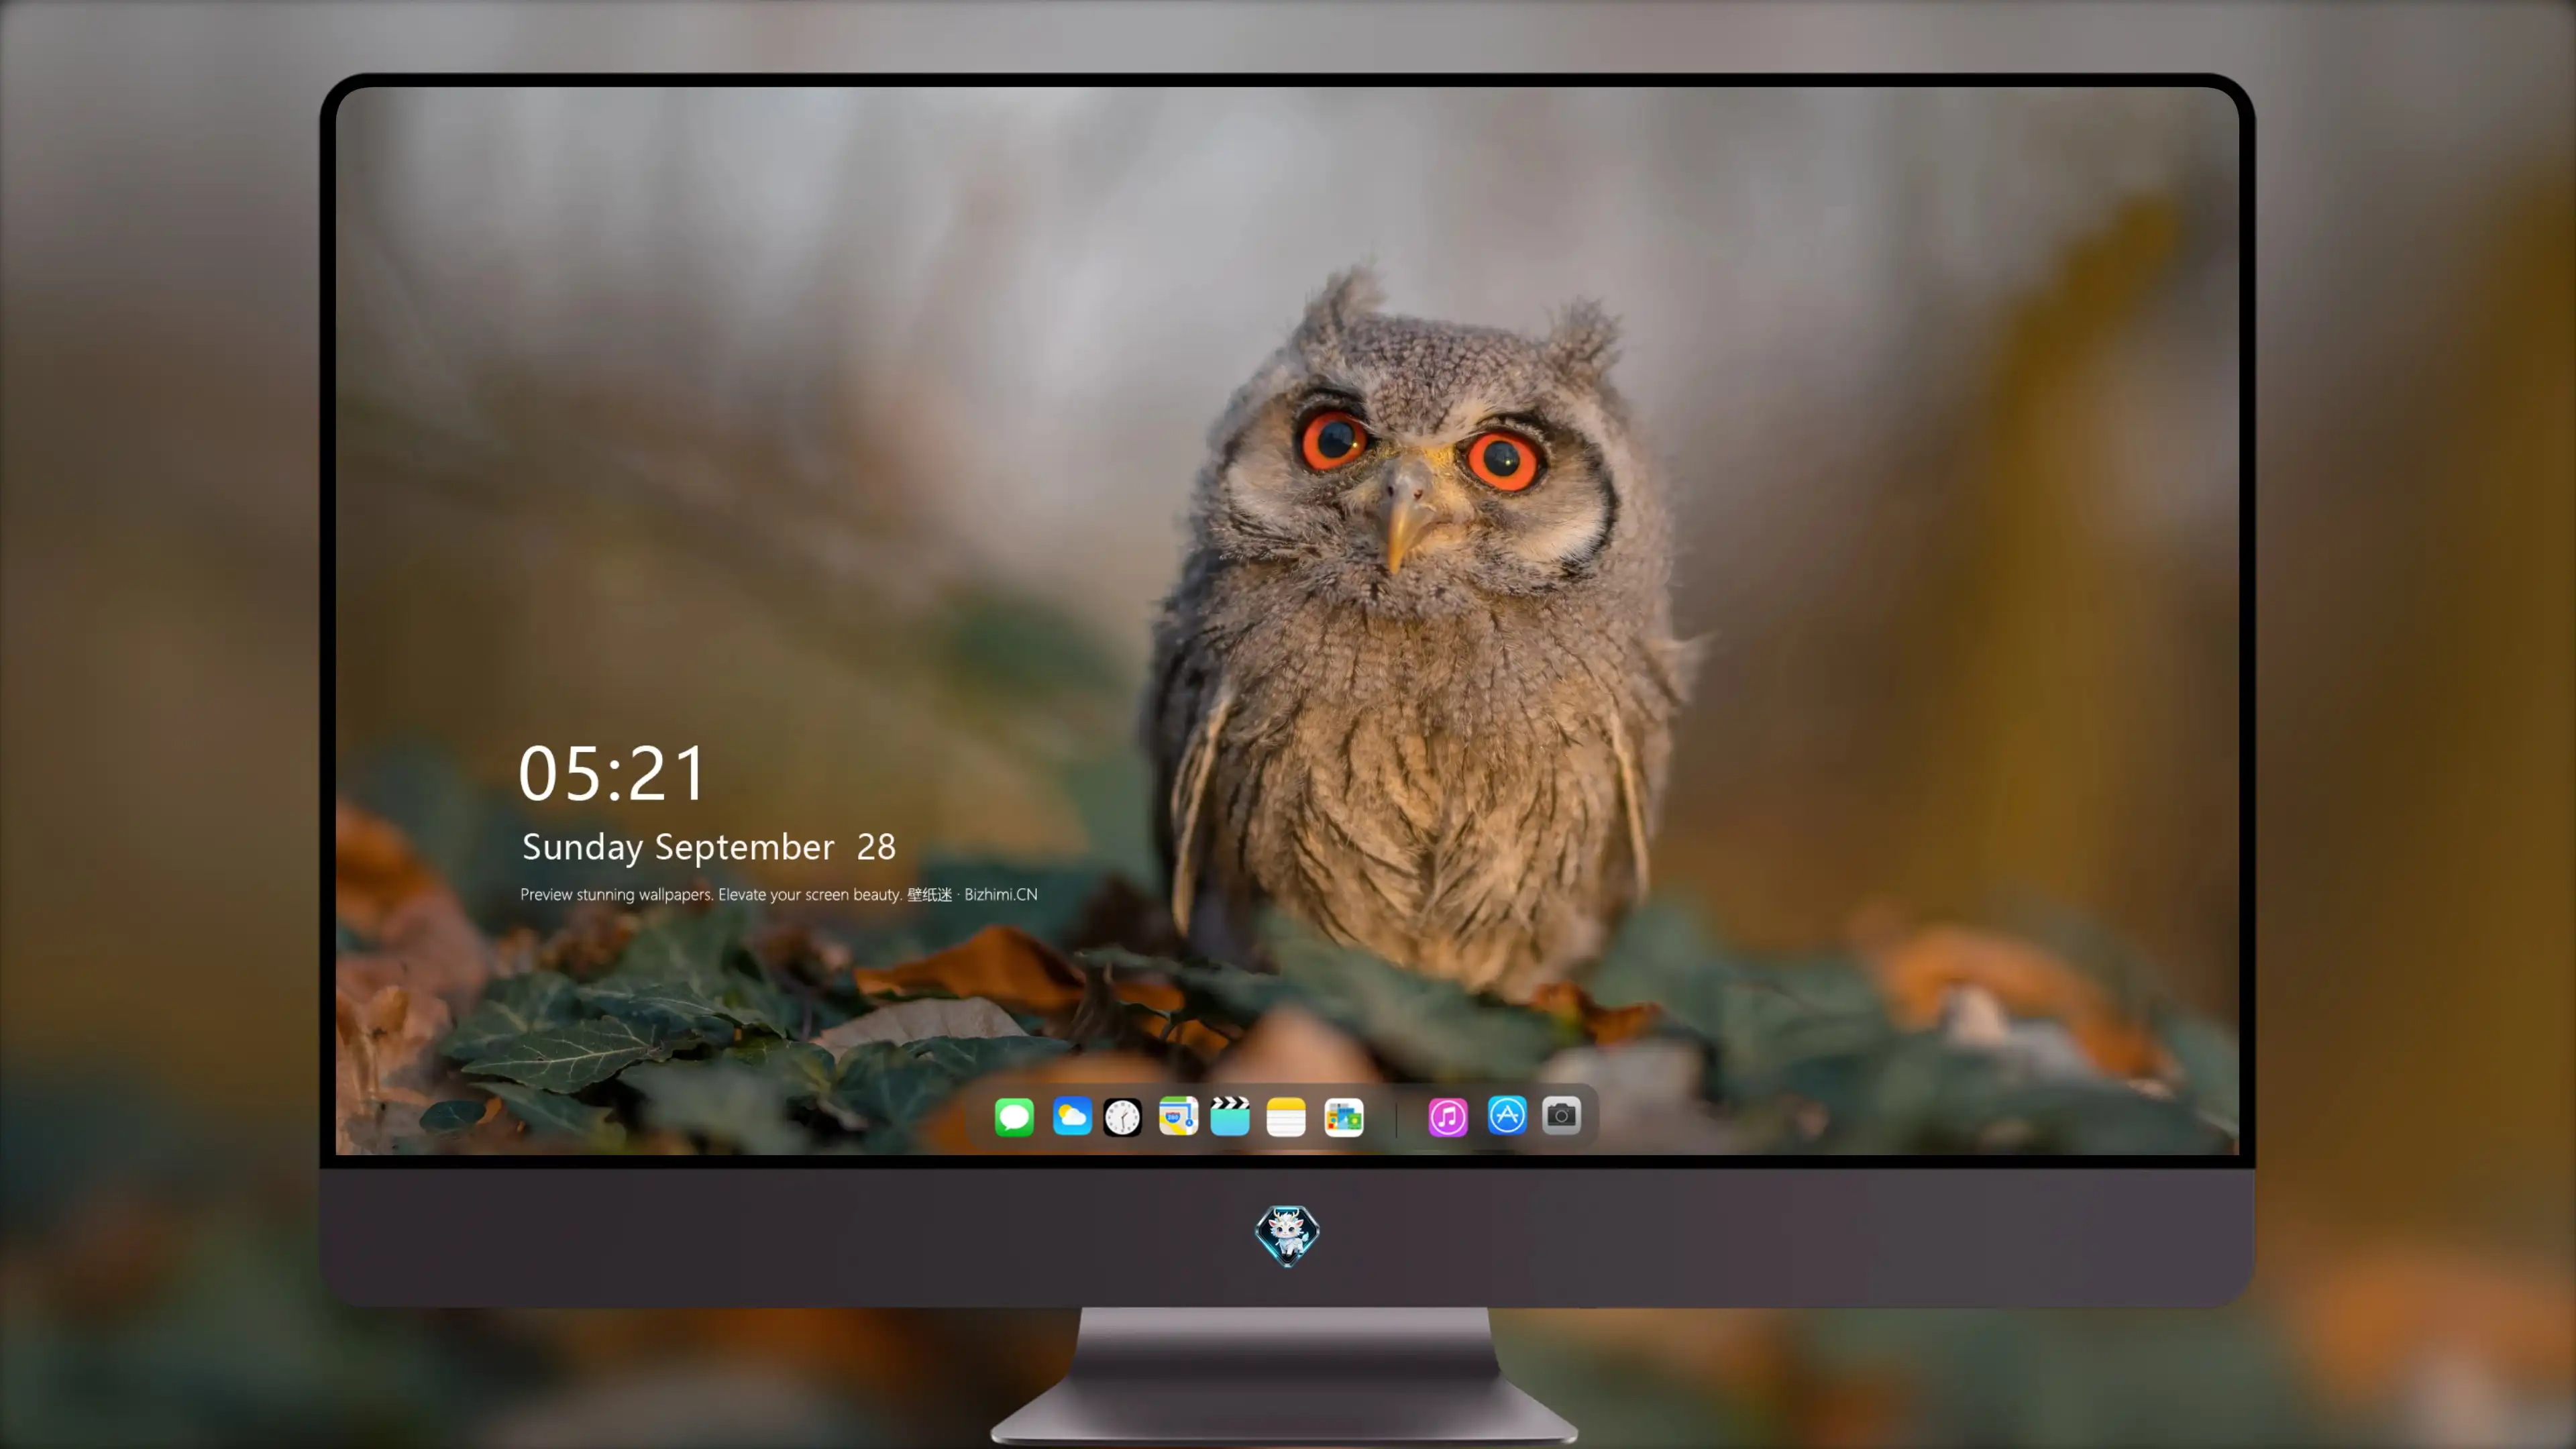Launch the Camera app from the dock
Image resolution: width=2576 pixels, height=1449 pixels.
pyautogui.click(x=1561, y=1116)
